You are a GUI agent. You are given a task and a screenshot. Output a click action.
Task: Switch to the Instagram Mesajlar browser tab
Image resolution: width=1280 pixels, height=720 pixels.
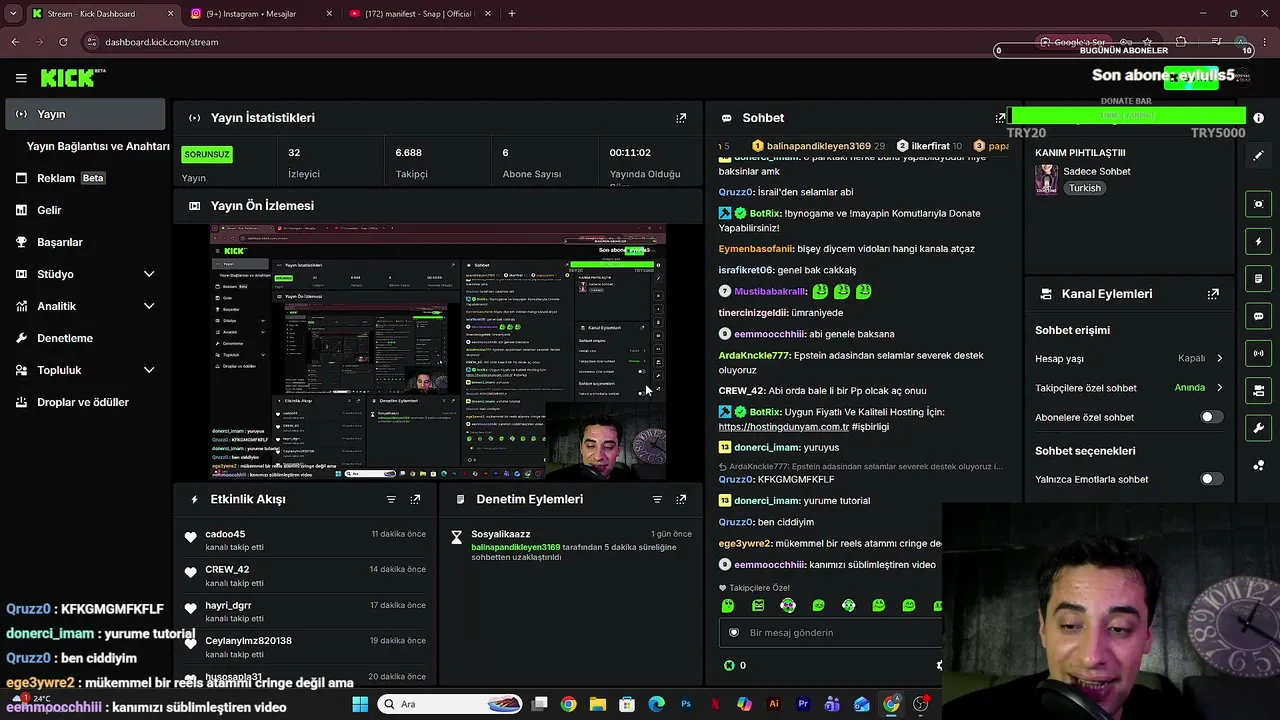tap(262, 14)
